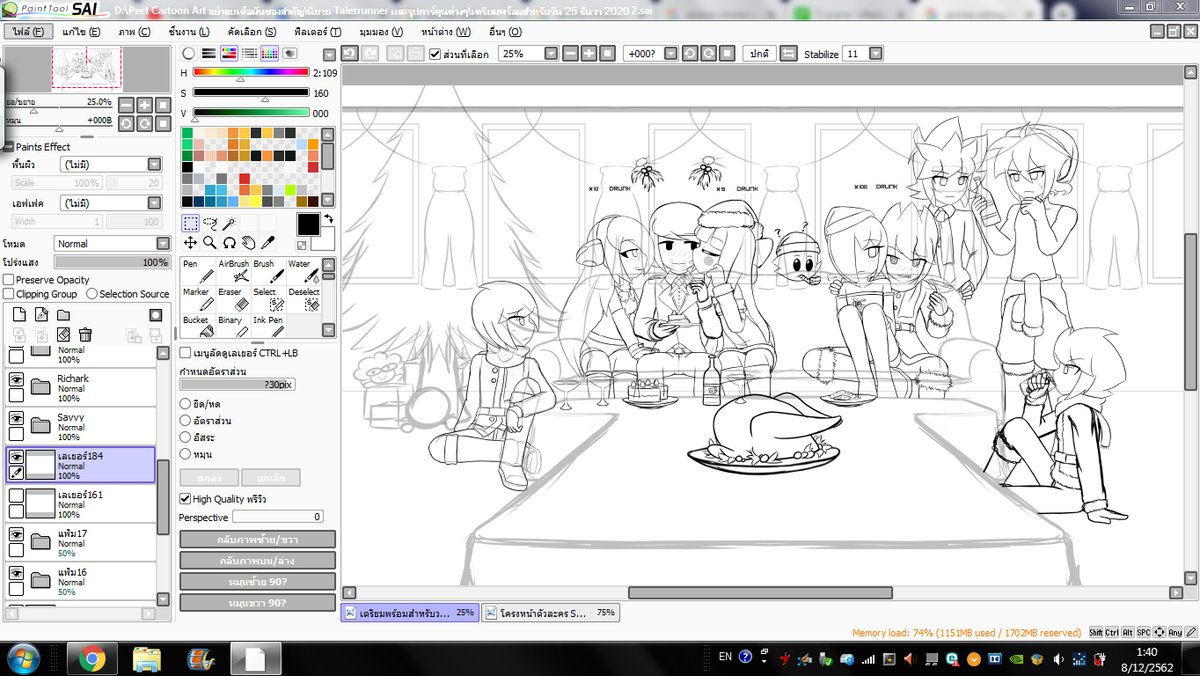The image size is (1200, 676).
Task: Select the AirBrush tool
Action: coord(234,271)
